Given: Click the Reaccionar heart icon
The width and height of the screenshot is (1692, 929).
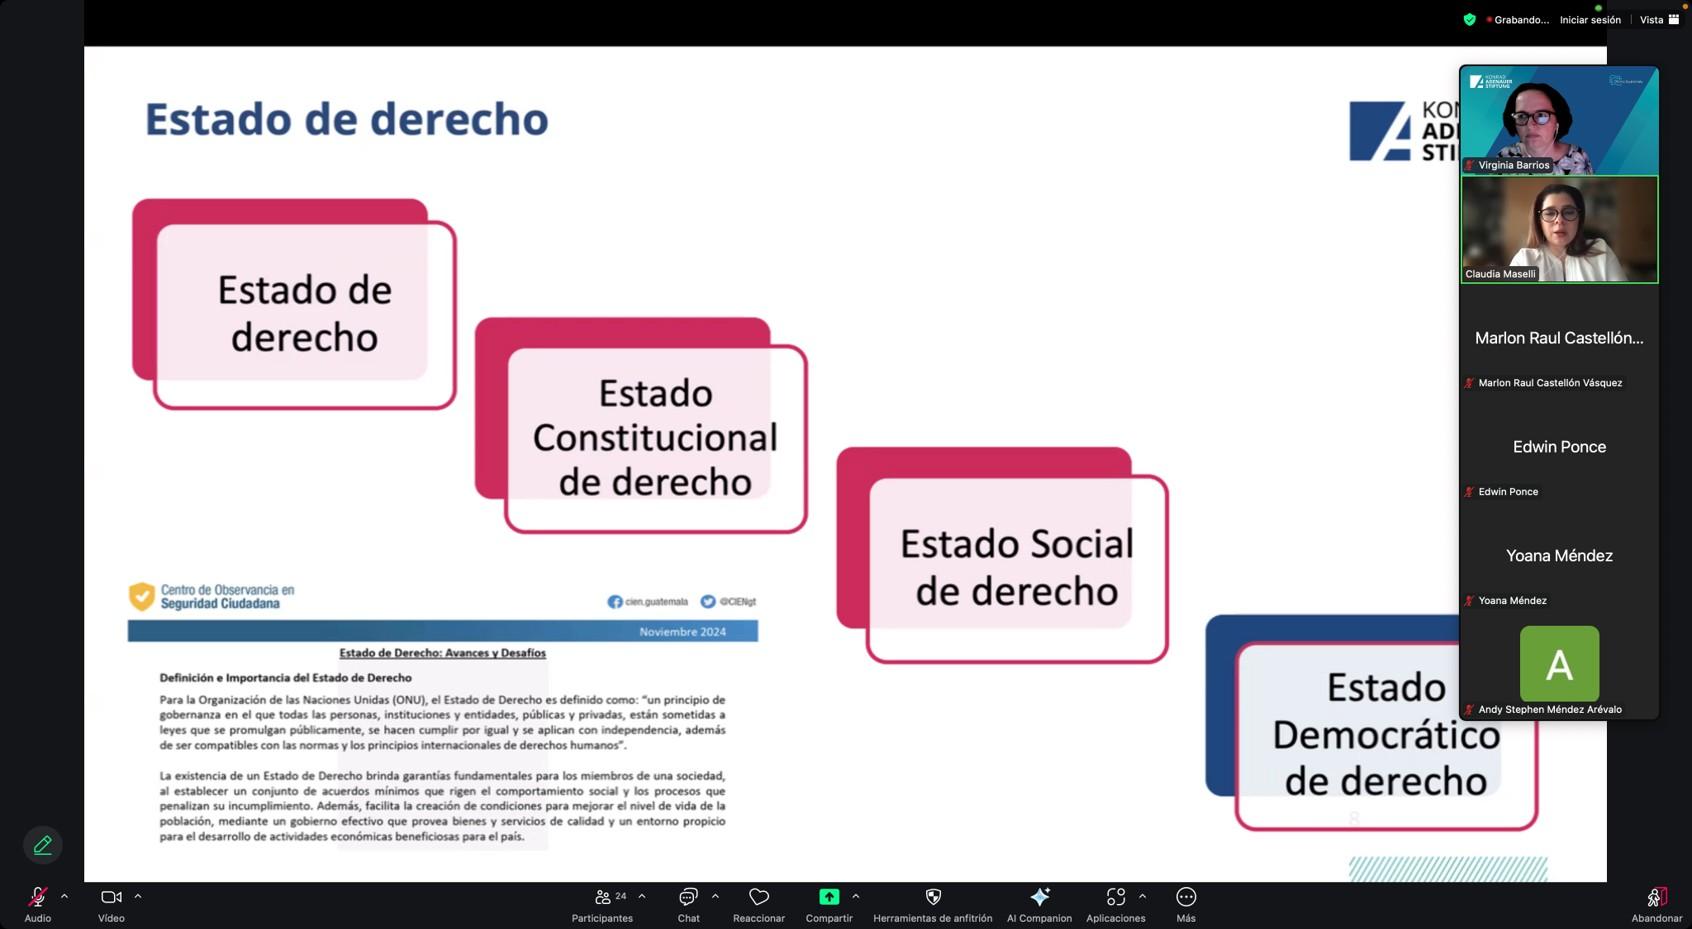Looking at the screenshot, I should [758, 898].
